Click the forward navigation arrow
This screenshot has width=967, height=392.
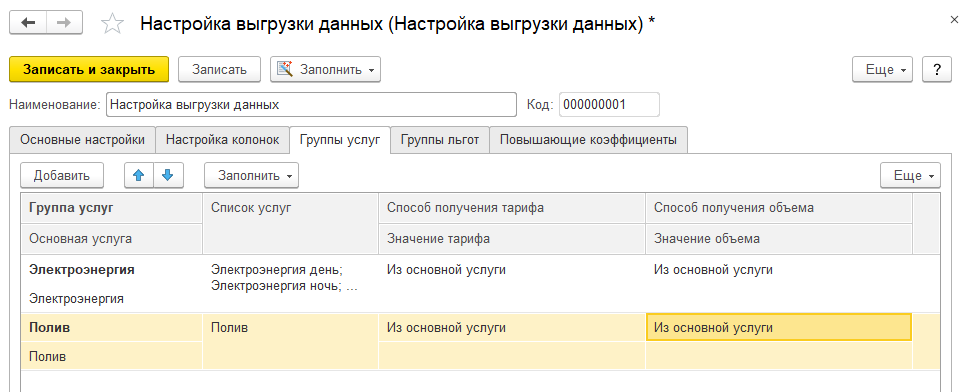(65, 23)
